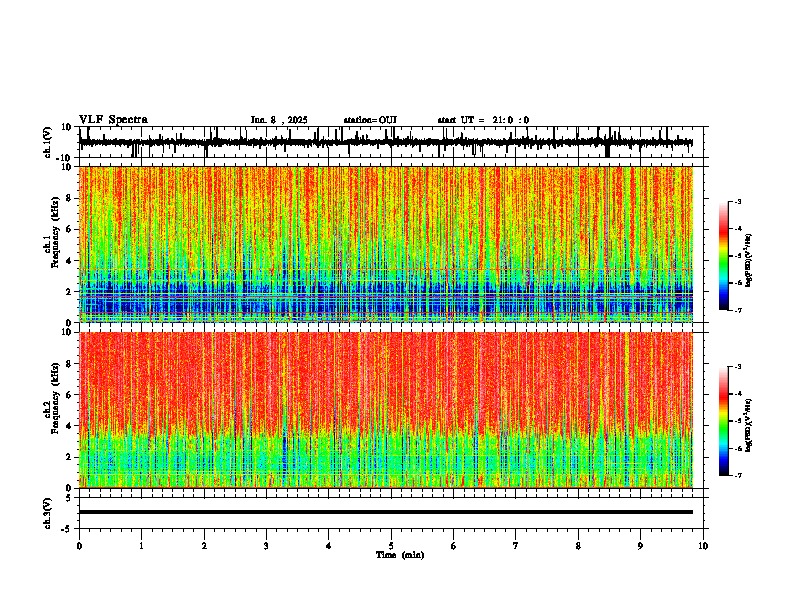Click the "VLF Spectra" plot title
This screenshot has height=612, width=792.
[113, 120]
